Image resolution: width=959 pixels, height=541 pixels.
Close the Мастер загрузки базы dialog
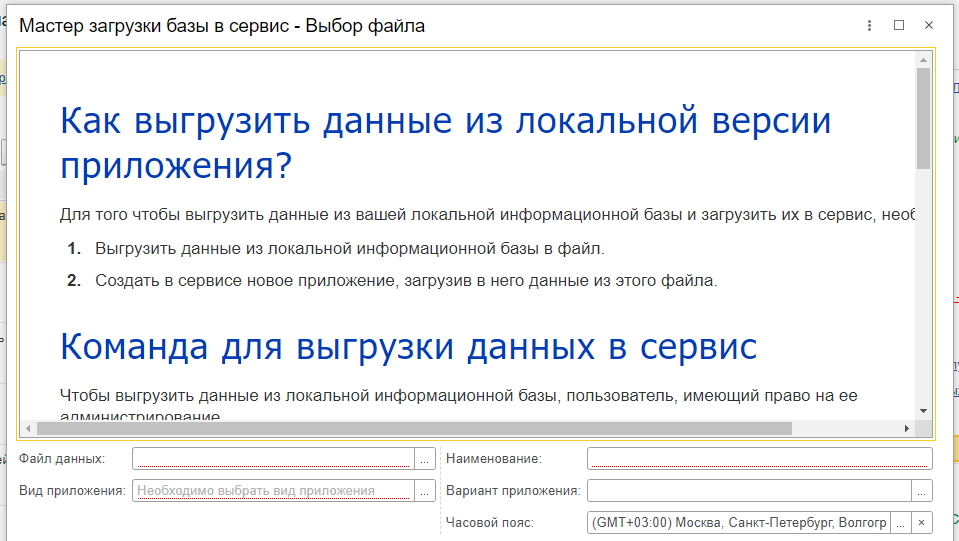[x=929, y=26]
